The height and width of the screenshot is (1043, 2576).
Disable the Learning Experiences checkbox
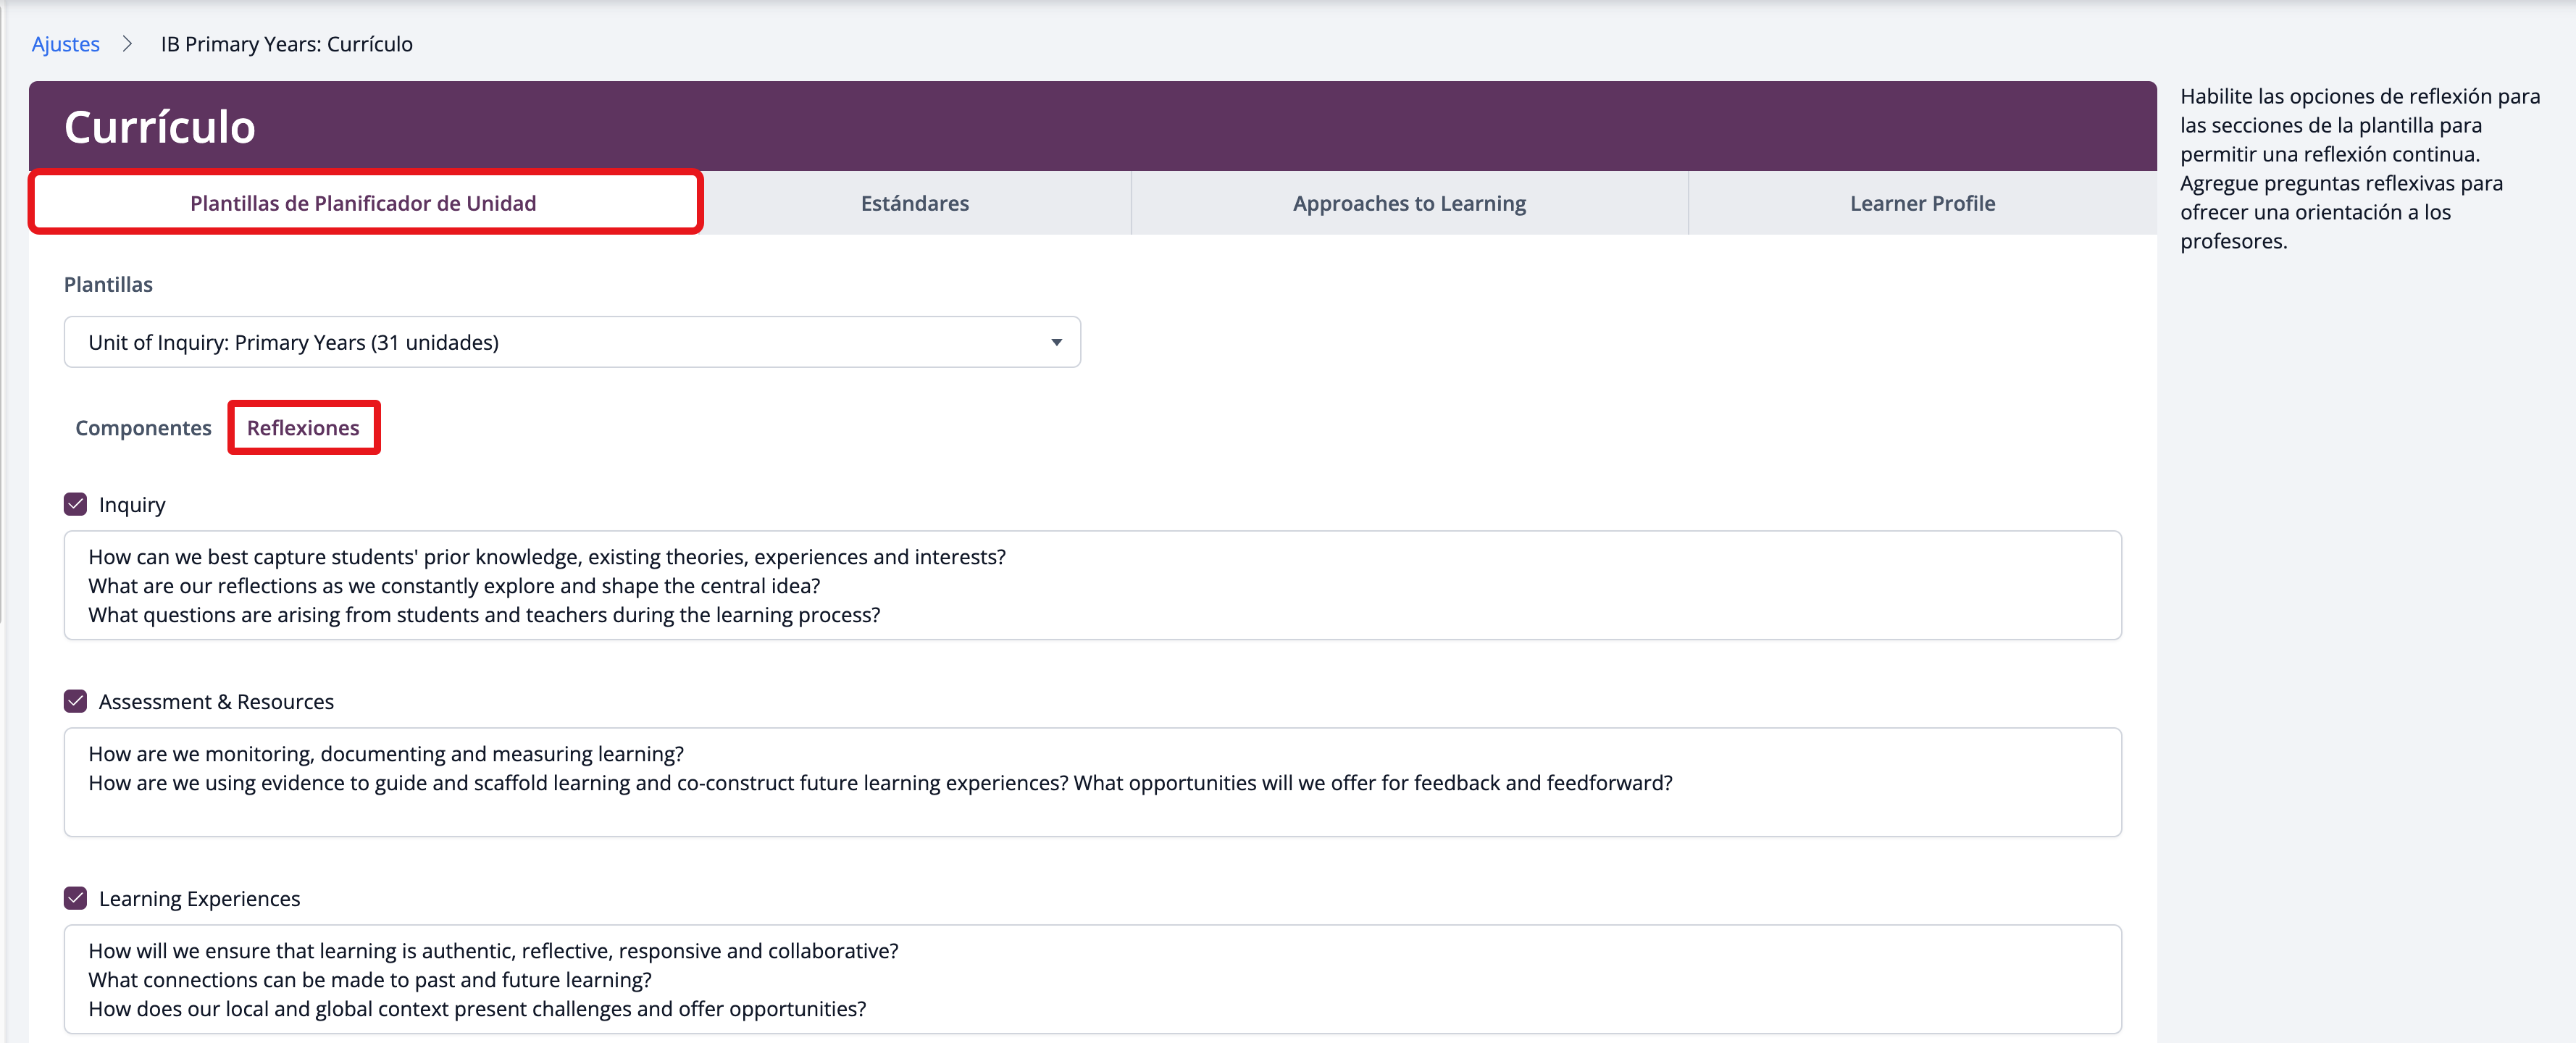[x=76, y=898]
